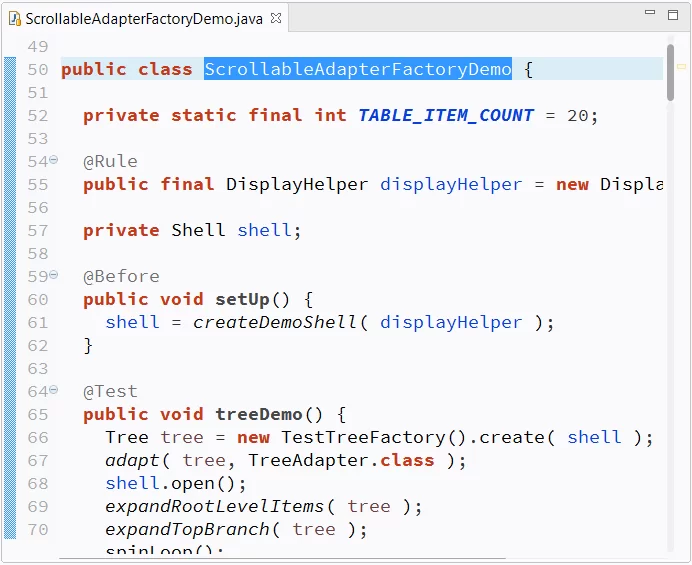Click expandTopBranch call on line 70
Screen dimensions: 692x565
point(187,529)
